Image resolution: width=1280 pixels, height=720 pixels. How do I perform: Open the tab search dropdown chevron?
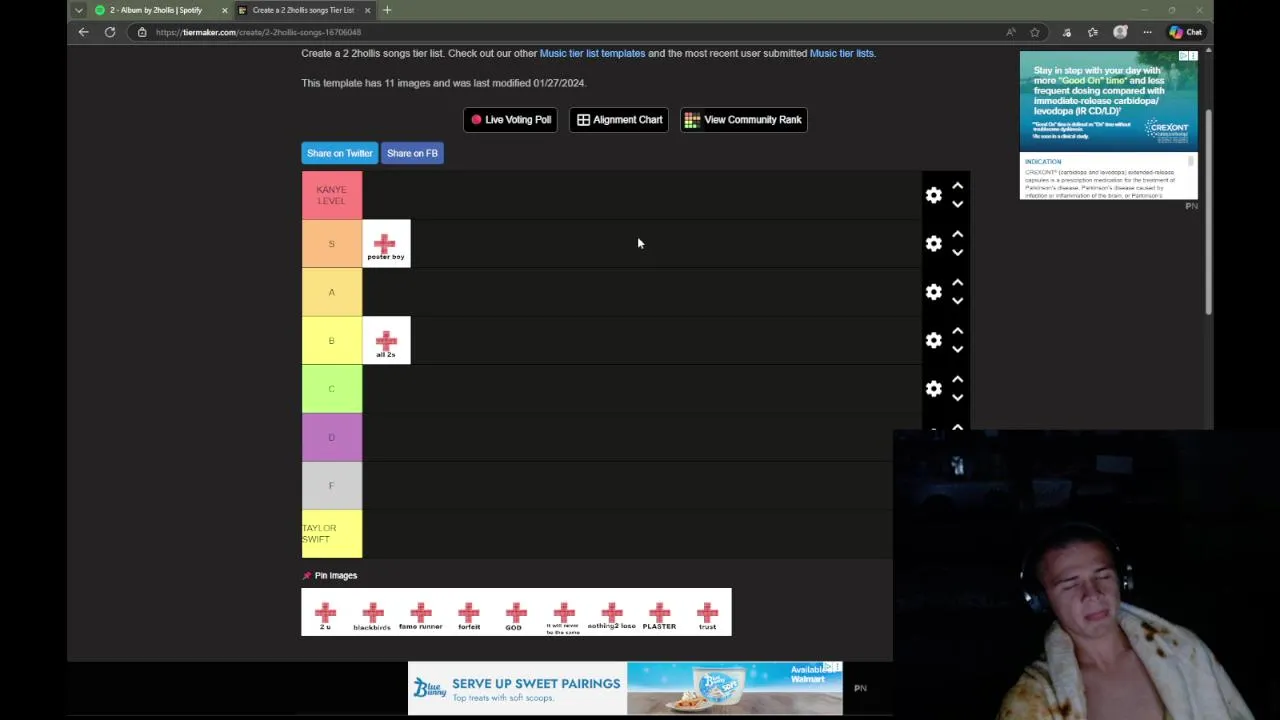pos(78,10)
